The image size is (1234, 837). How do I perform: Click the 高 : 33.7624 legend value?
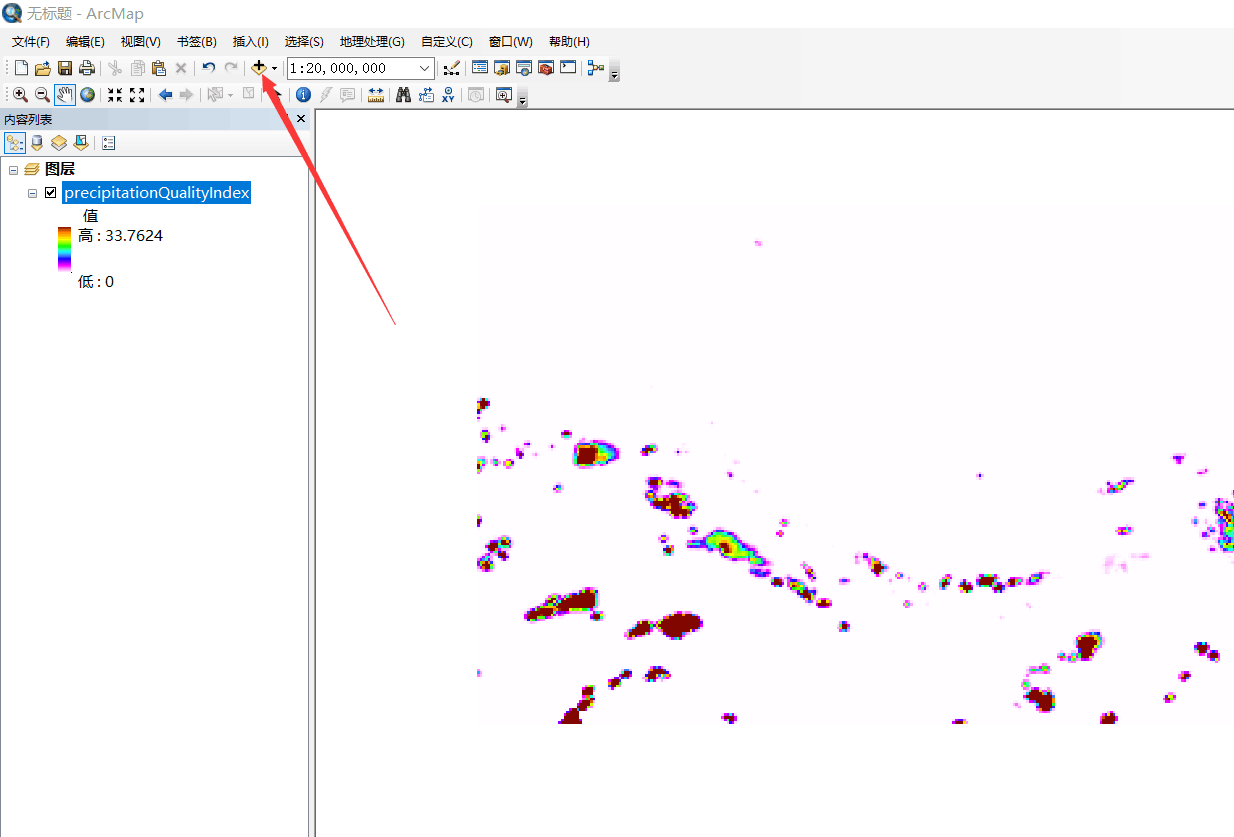[x=120, y=236]
